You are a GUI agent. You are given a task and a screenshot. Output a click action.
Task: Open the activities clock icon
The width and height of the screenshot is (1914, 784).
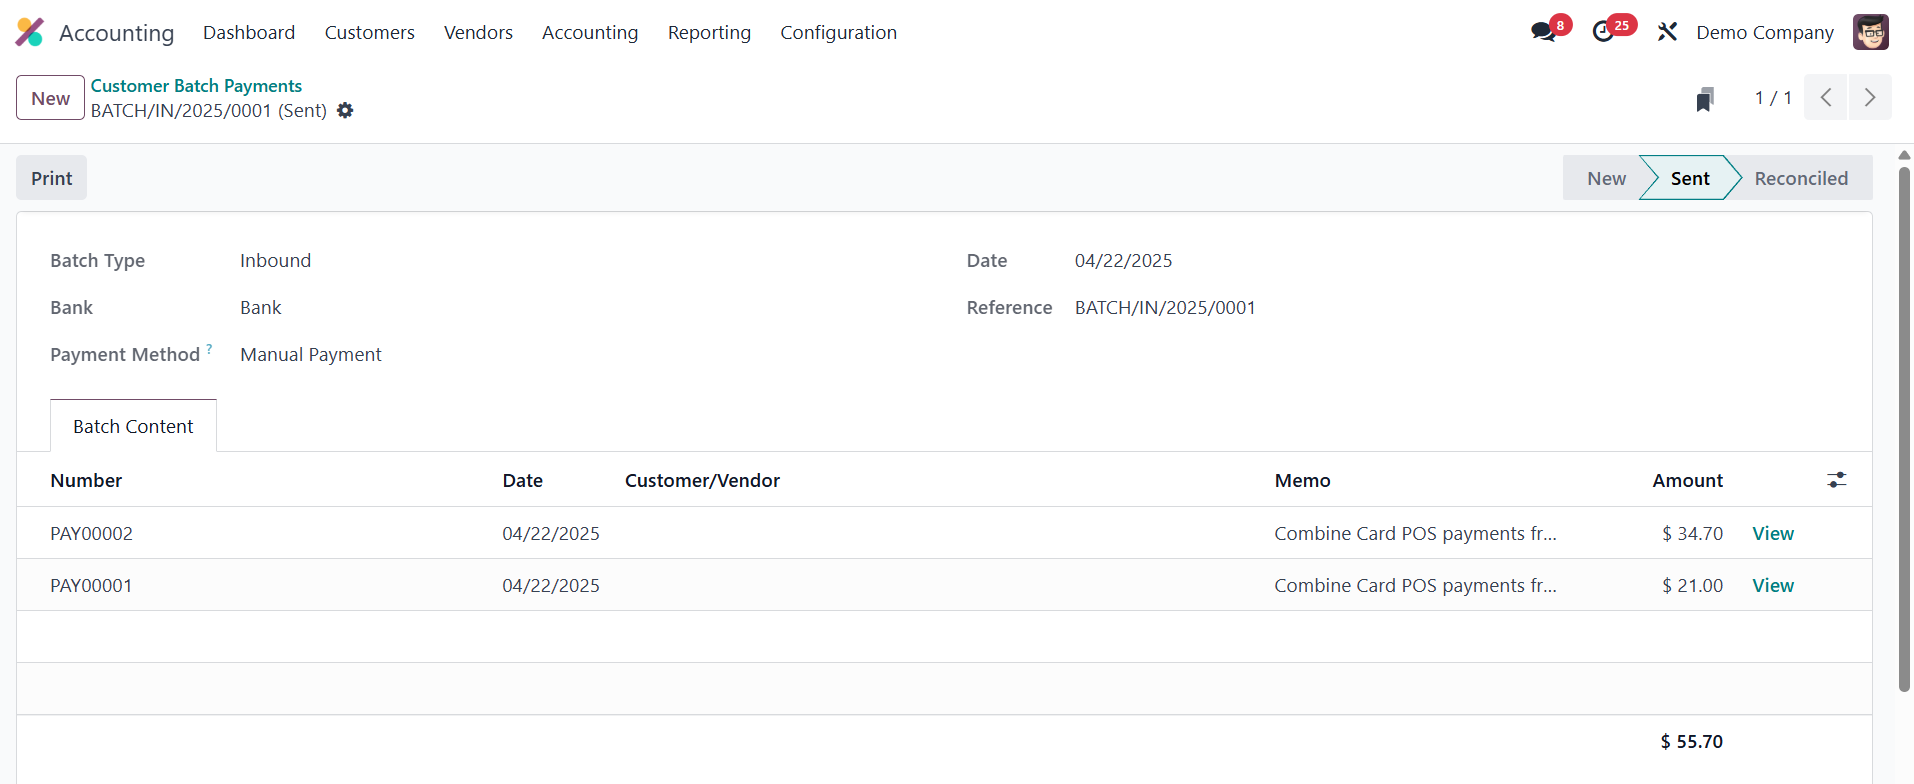[x=1603, y=32]
